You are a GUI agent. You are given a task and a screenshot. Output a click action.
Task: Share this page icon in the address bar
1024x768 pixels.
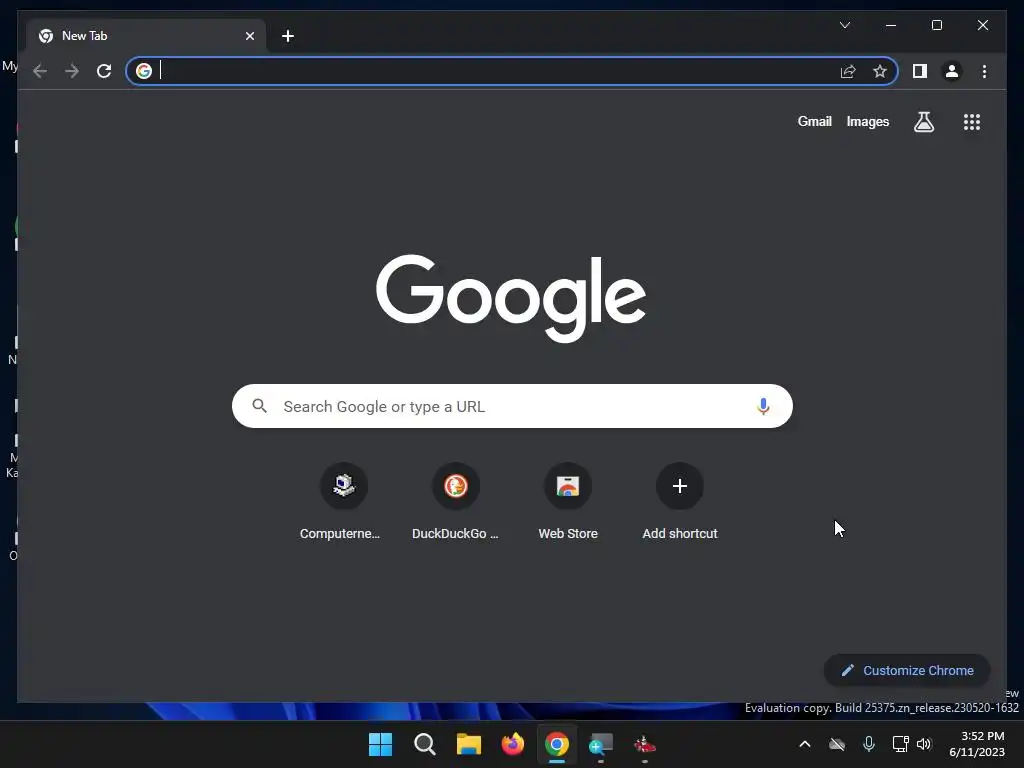[x=848, y=71]
